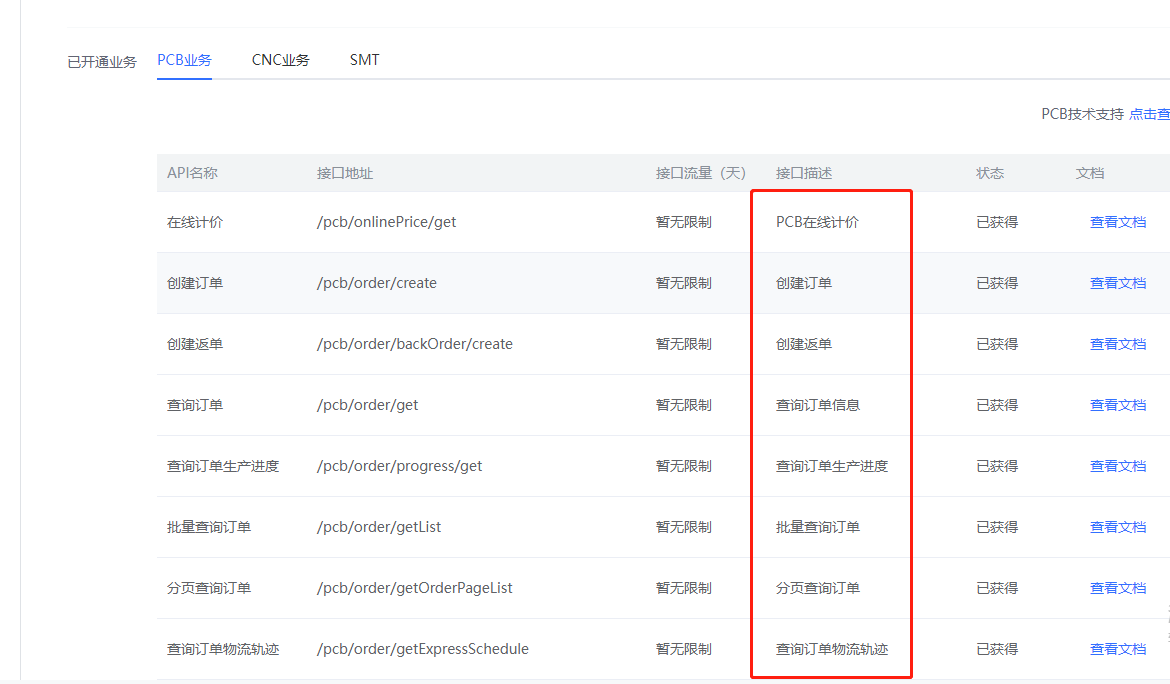1170x684 pixels.
Task: Select the /pcb/onlinePrice/get endpoint path
Action: click(x=386, y=222)
